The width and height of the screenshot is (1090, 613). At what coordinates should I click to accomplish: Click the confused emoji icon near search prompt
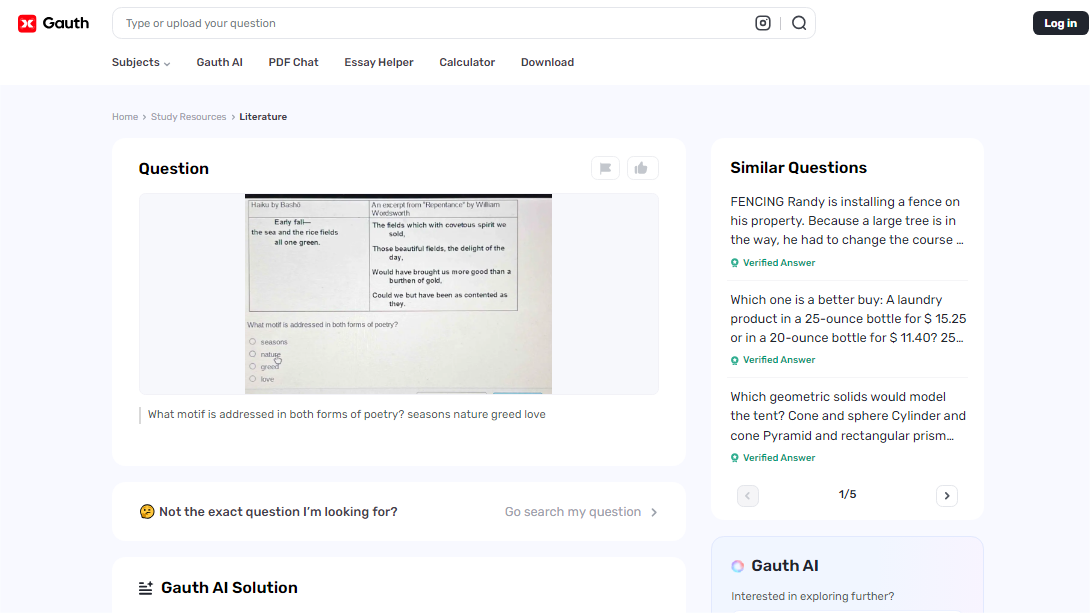(147, 511)
